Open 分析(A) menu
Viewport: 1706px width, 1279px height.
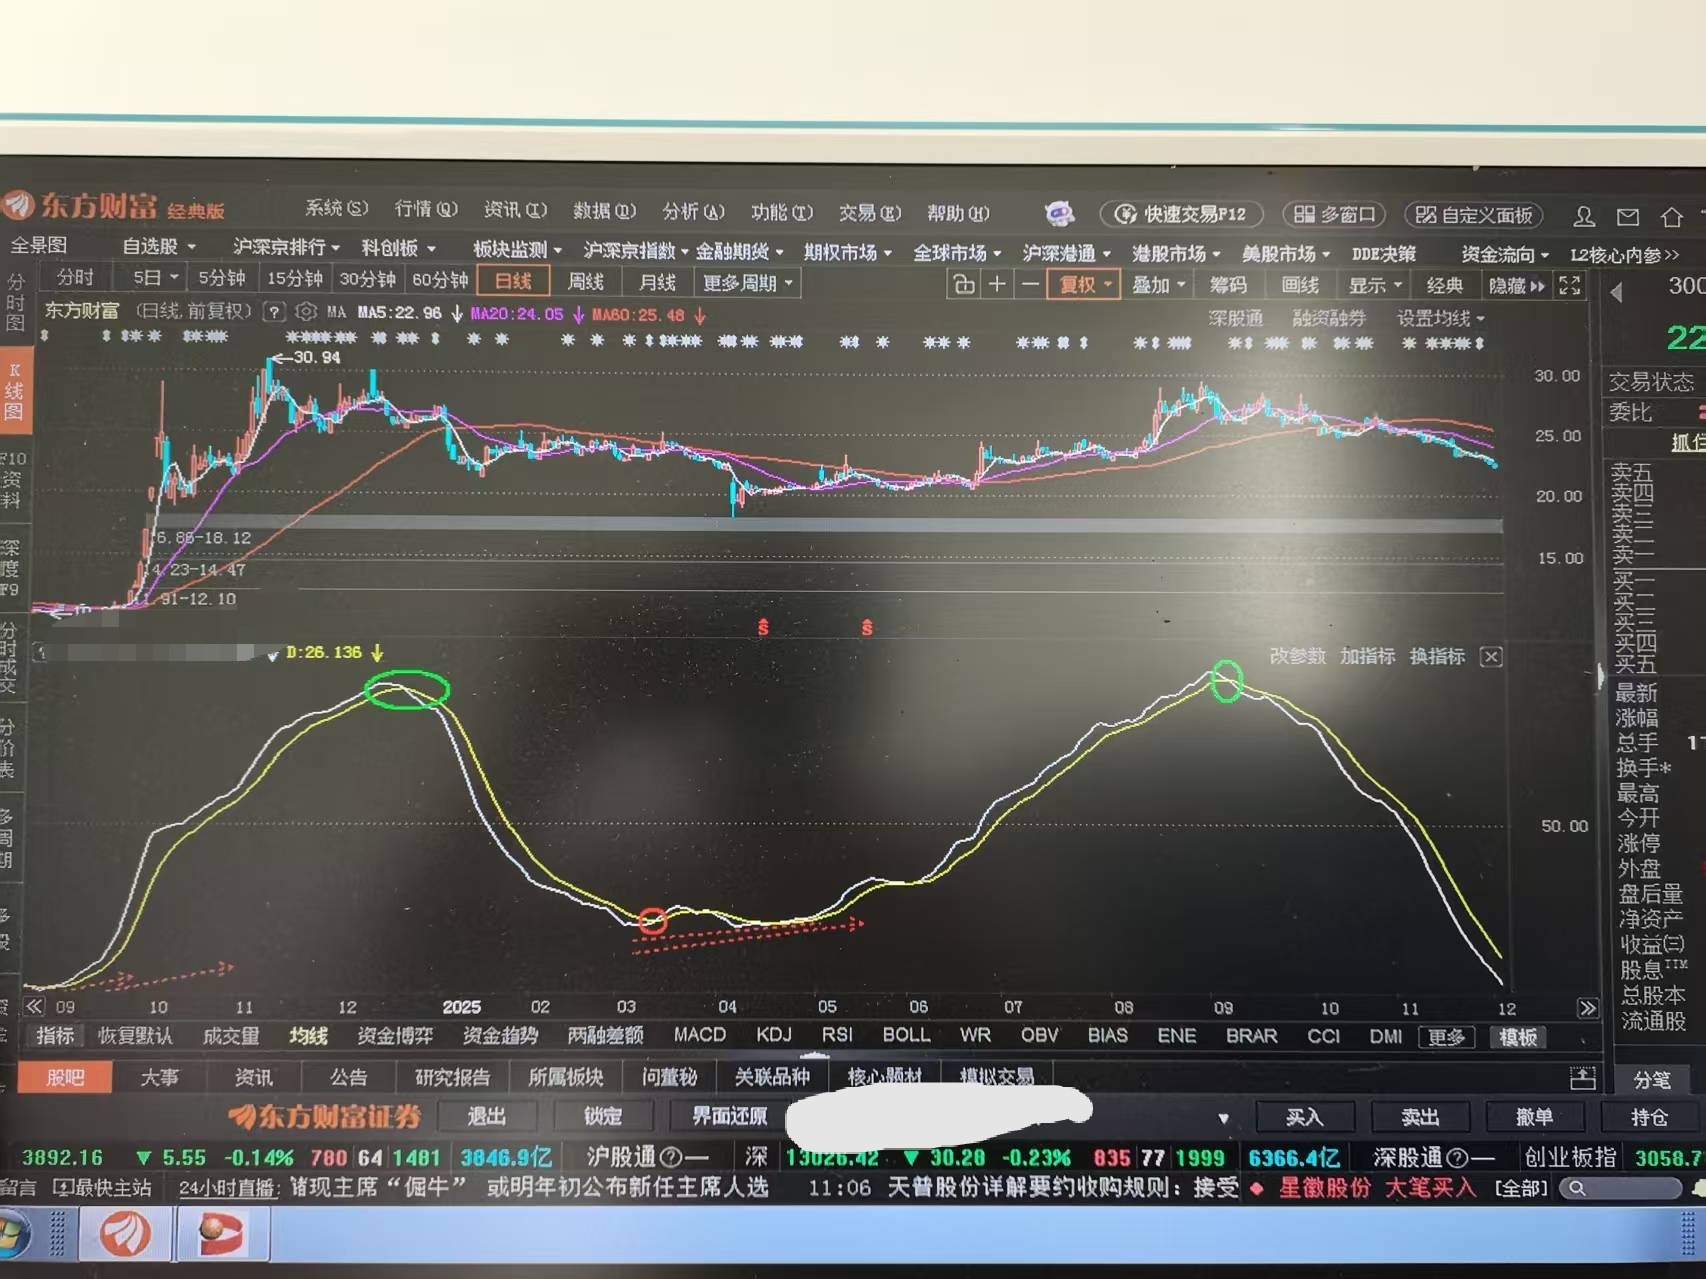(x=693, y=212)
